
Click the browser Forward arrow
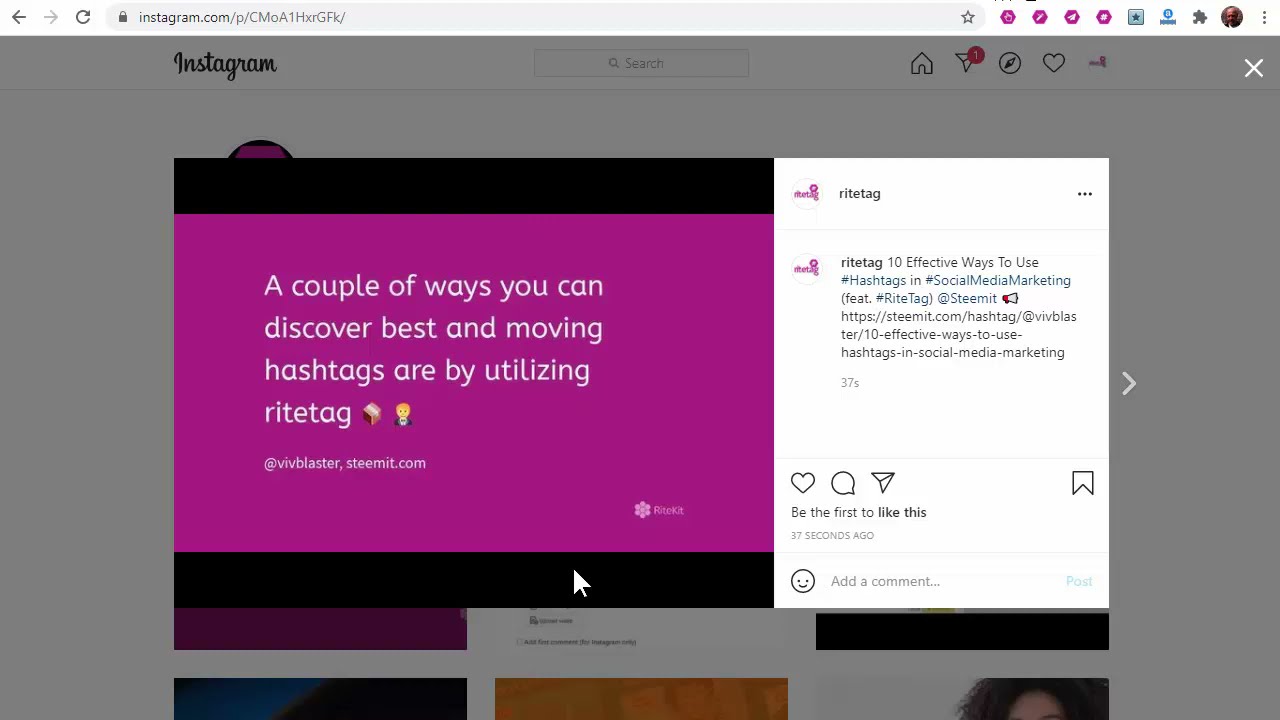[x=51, y=17]
